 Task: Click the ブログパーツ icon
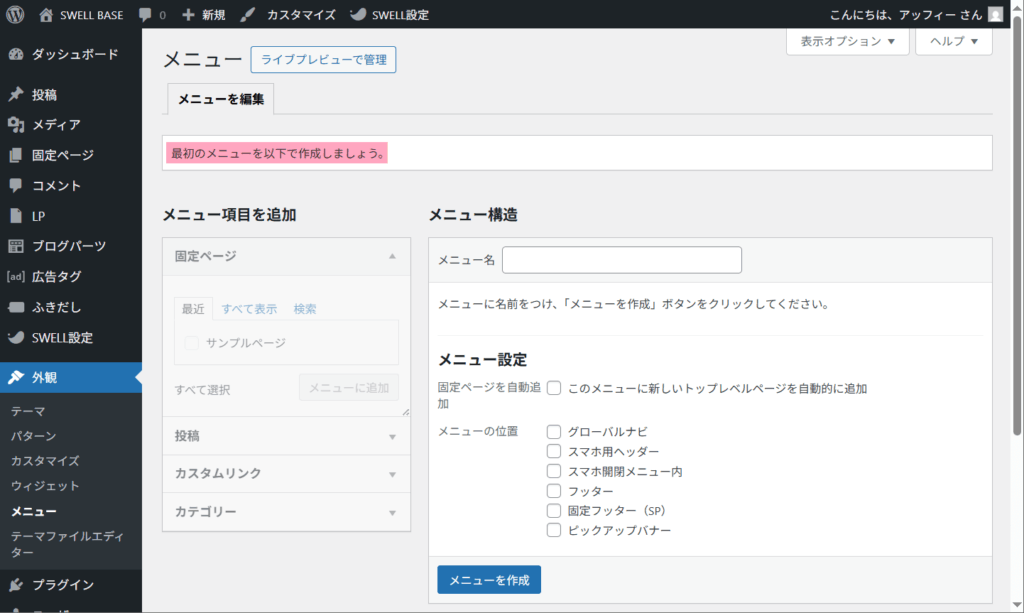click(x=16, y=246)
